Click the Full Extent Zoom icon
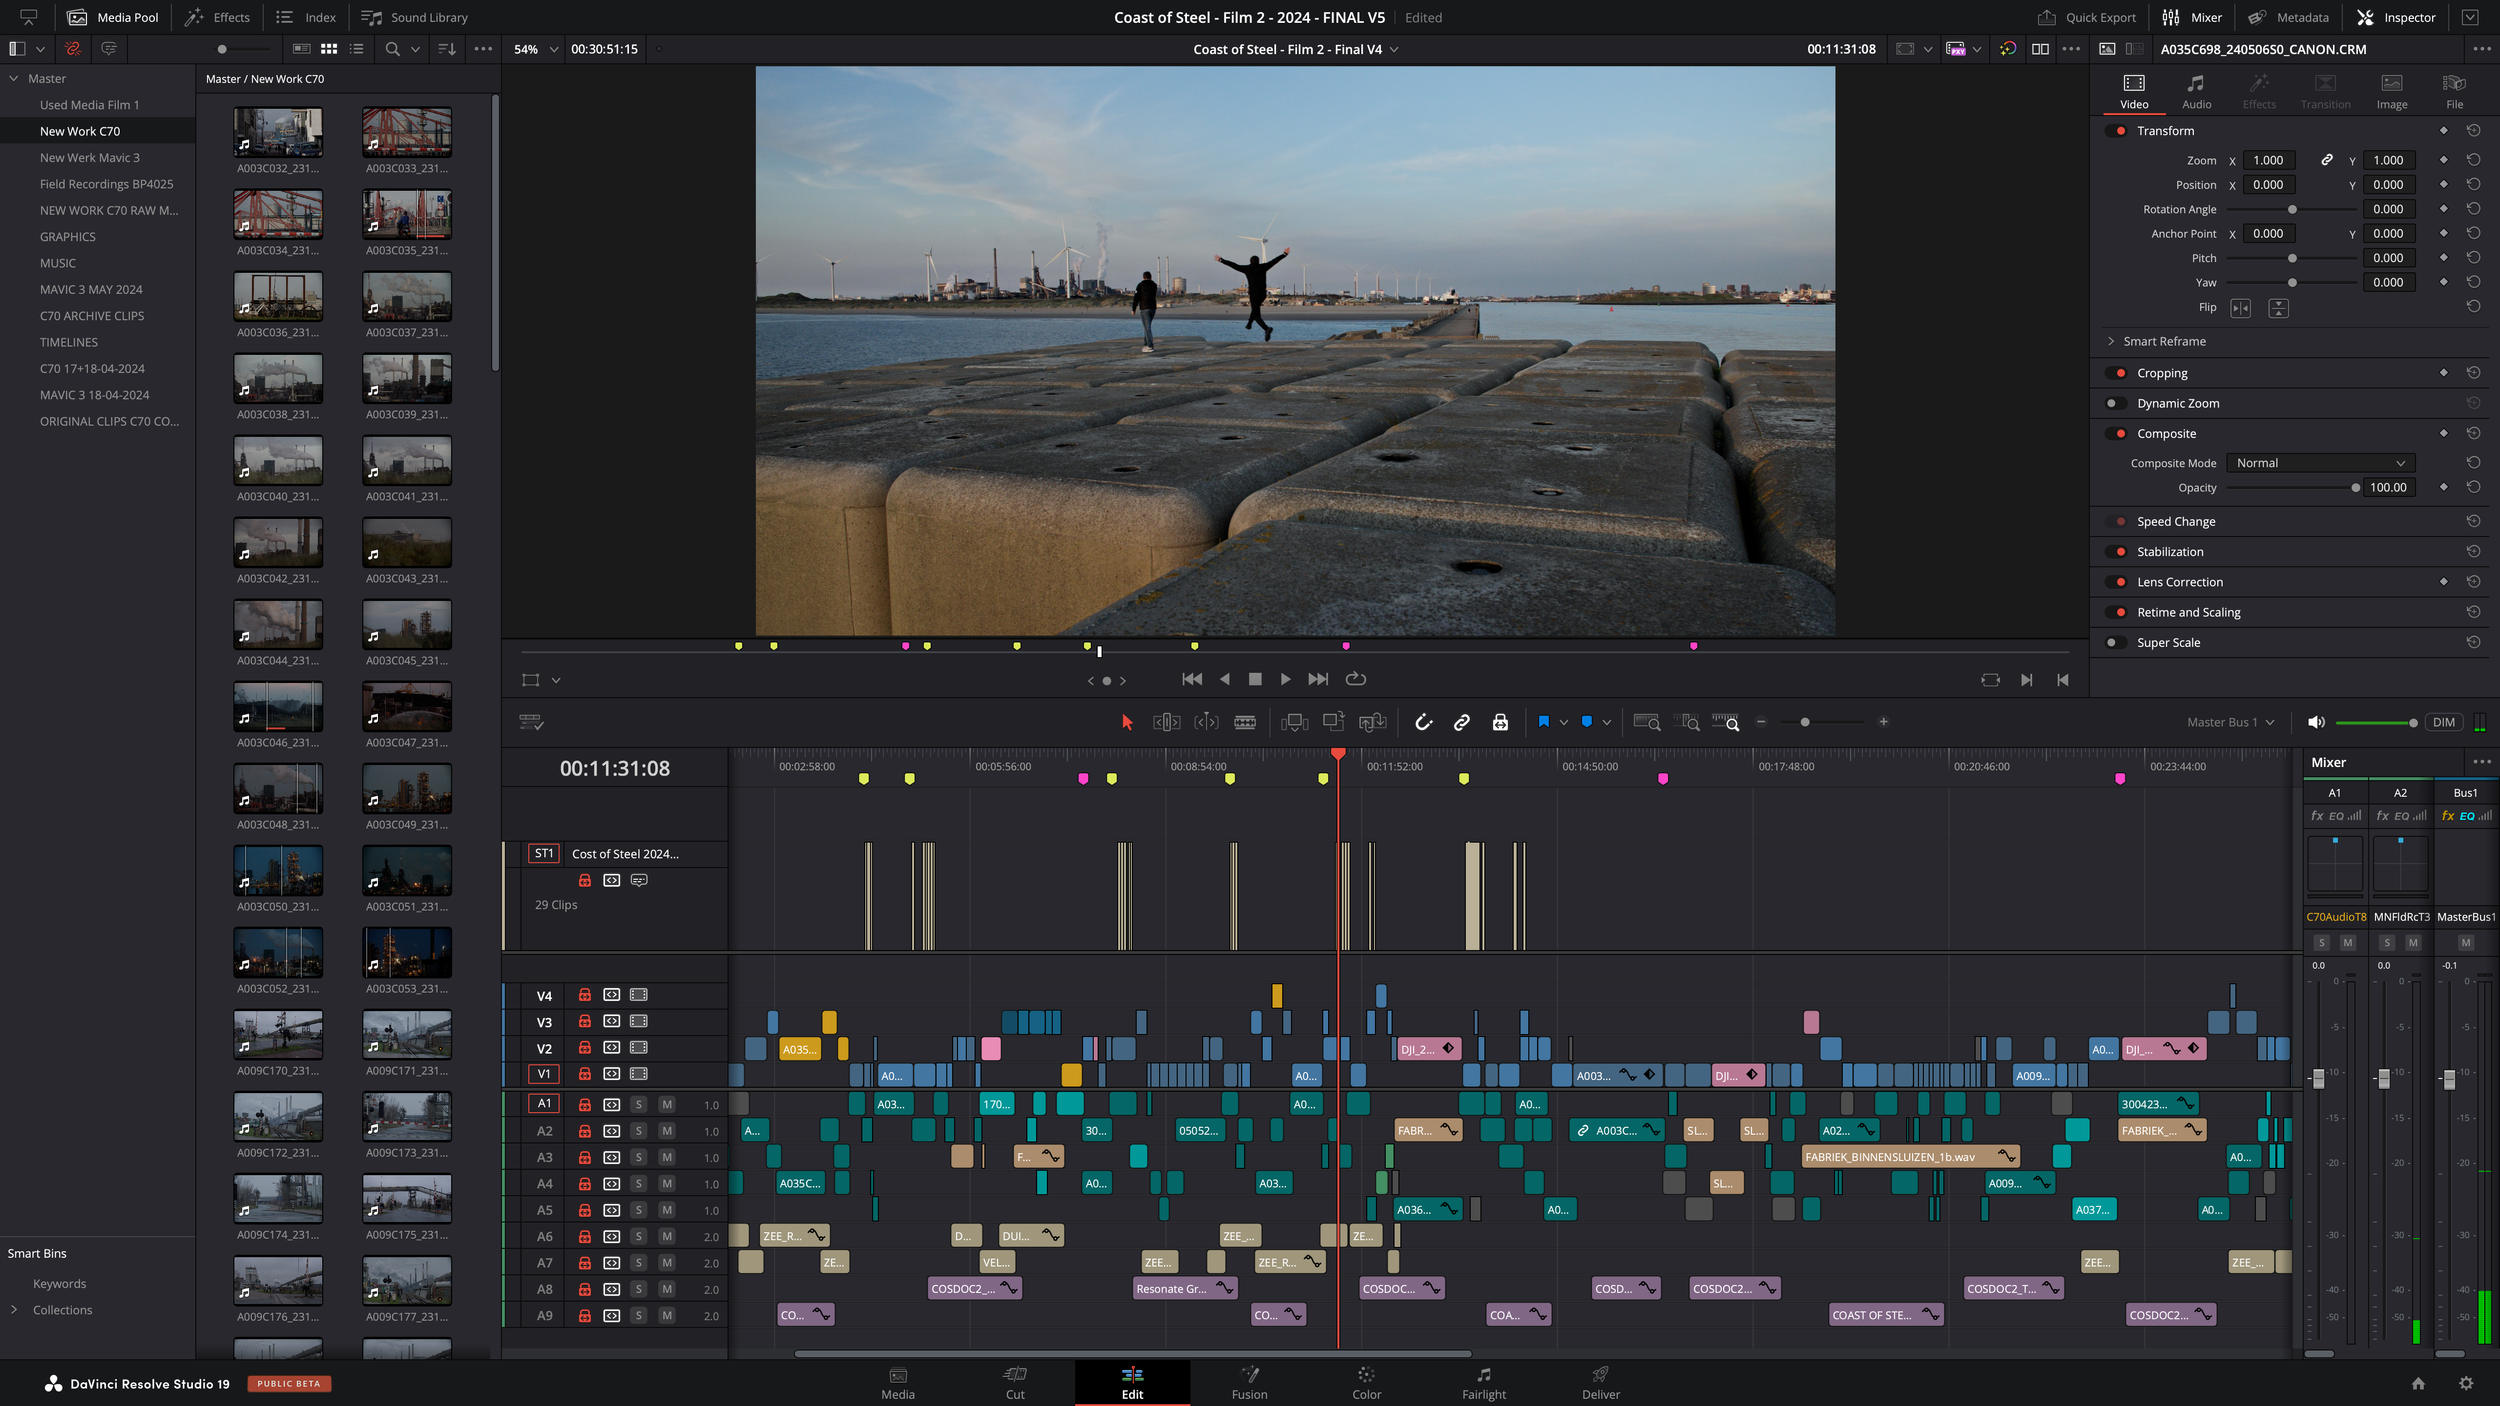Viewport: 2500px width, 1406px height. [1646, 722]
